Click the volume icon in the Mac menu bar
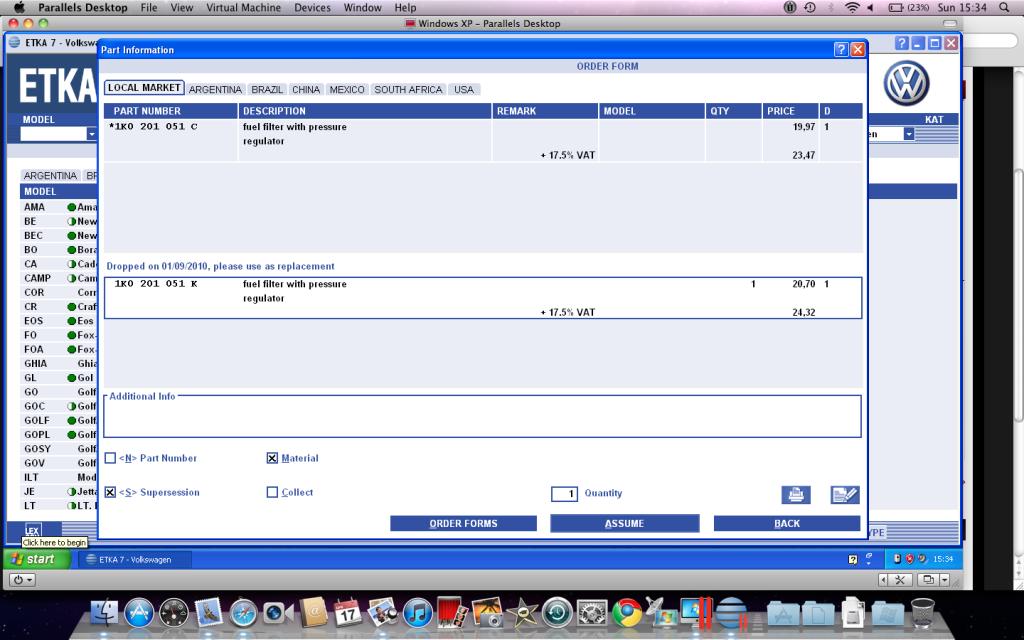Viewport: 1024px width, 640px height. pyautogui.click(x=871, y=8)
